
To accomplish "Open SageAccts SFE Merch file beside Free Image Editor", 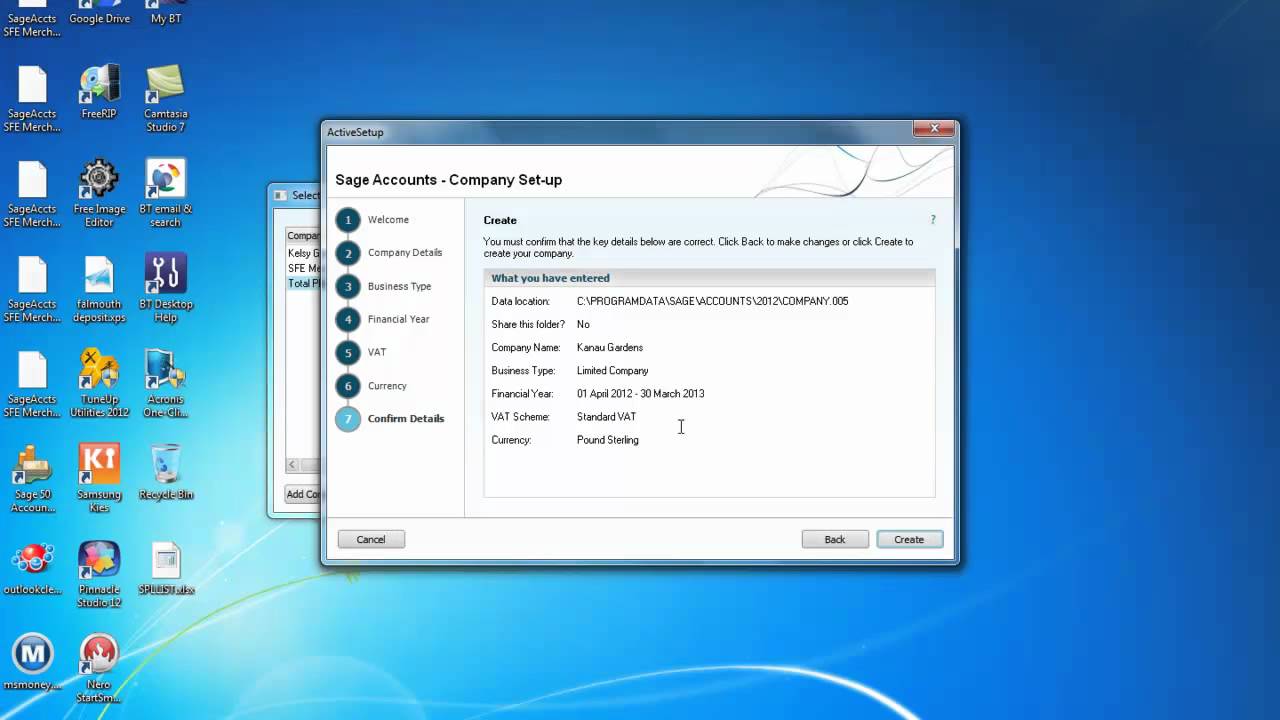I will [32, 194].
